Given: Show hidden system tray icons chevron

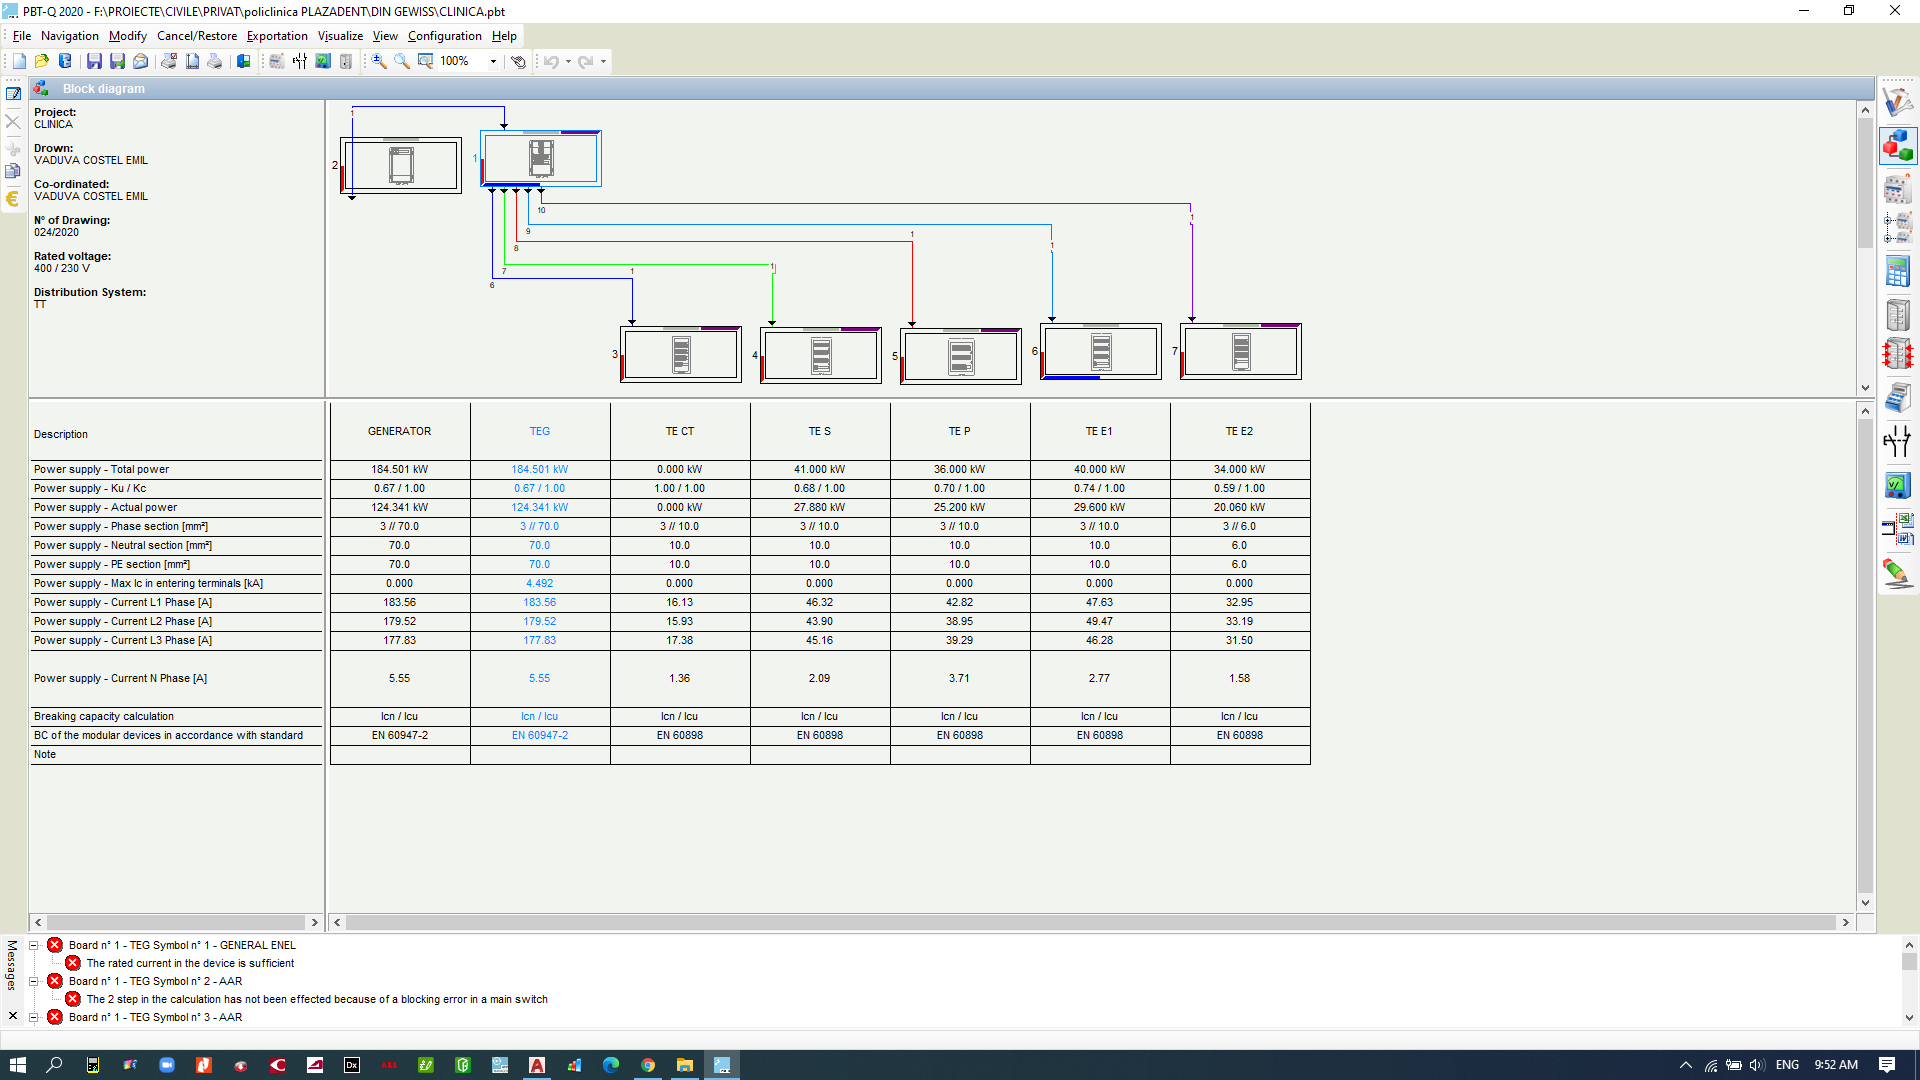Looking at the screenshot, I should pyautogui.click(x=1685, y=1065).
